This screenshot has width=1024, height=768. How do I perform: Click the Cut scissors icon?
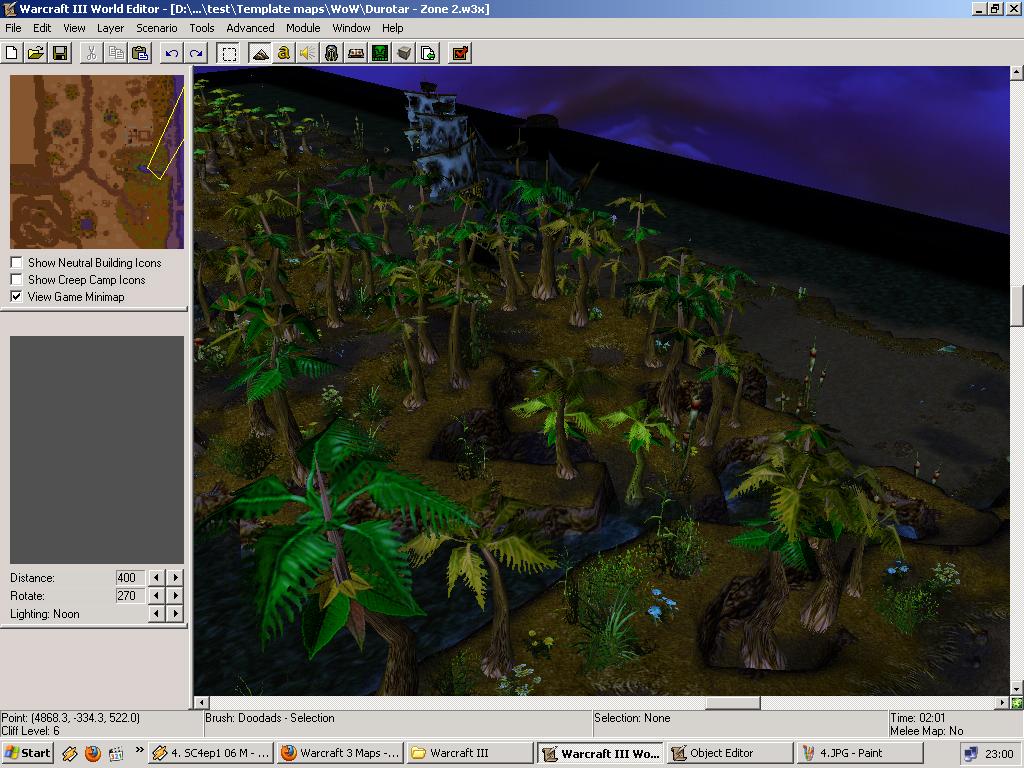(x=91, y=53)
